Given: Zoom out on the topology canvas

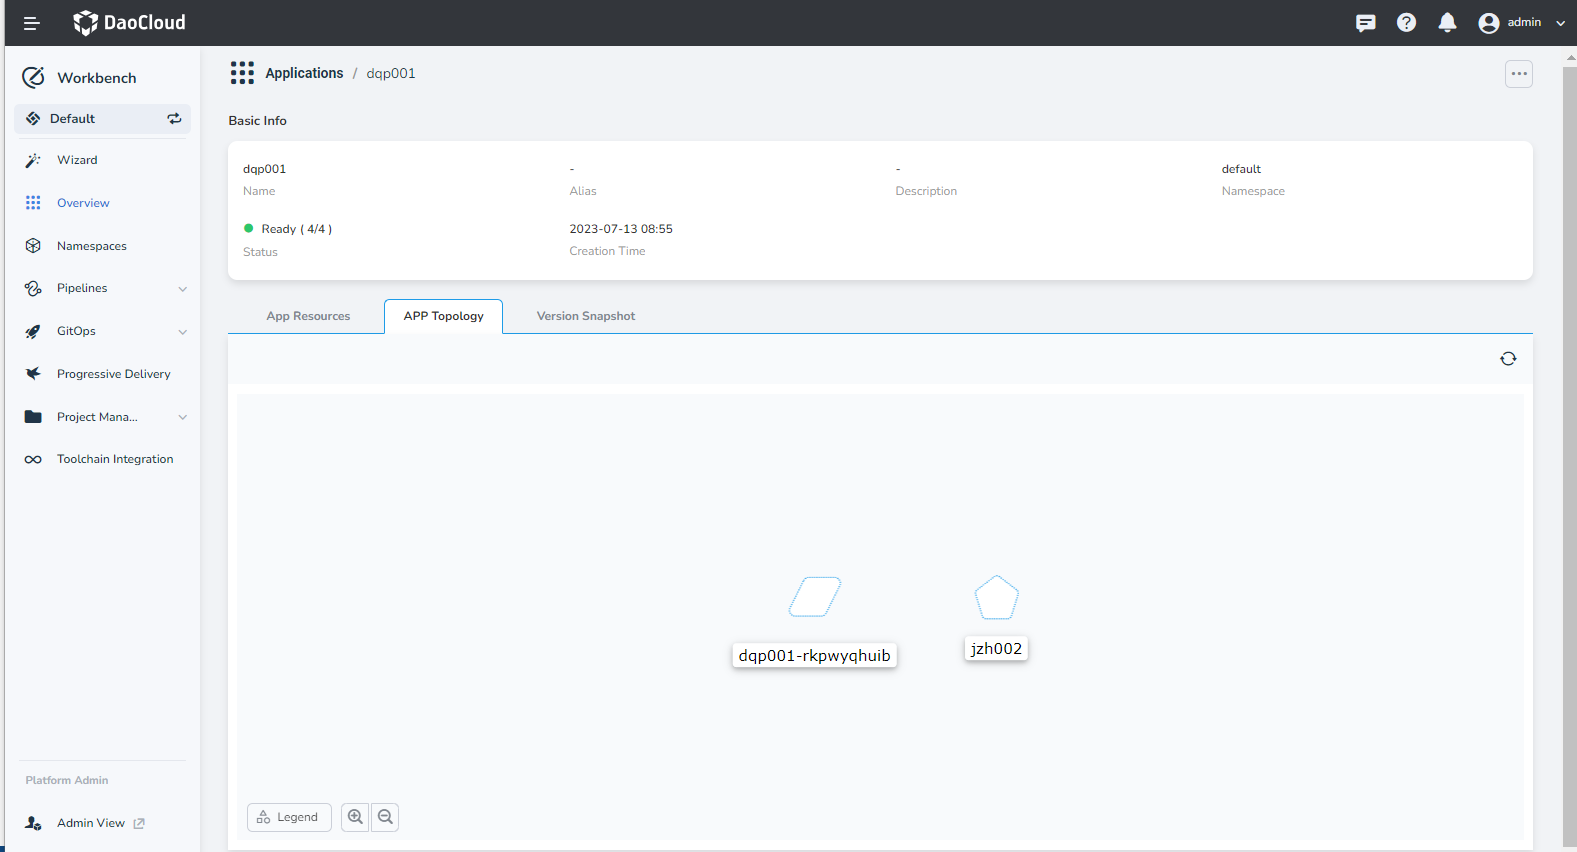Looking at the screenshot, I should (385, 817).
